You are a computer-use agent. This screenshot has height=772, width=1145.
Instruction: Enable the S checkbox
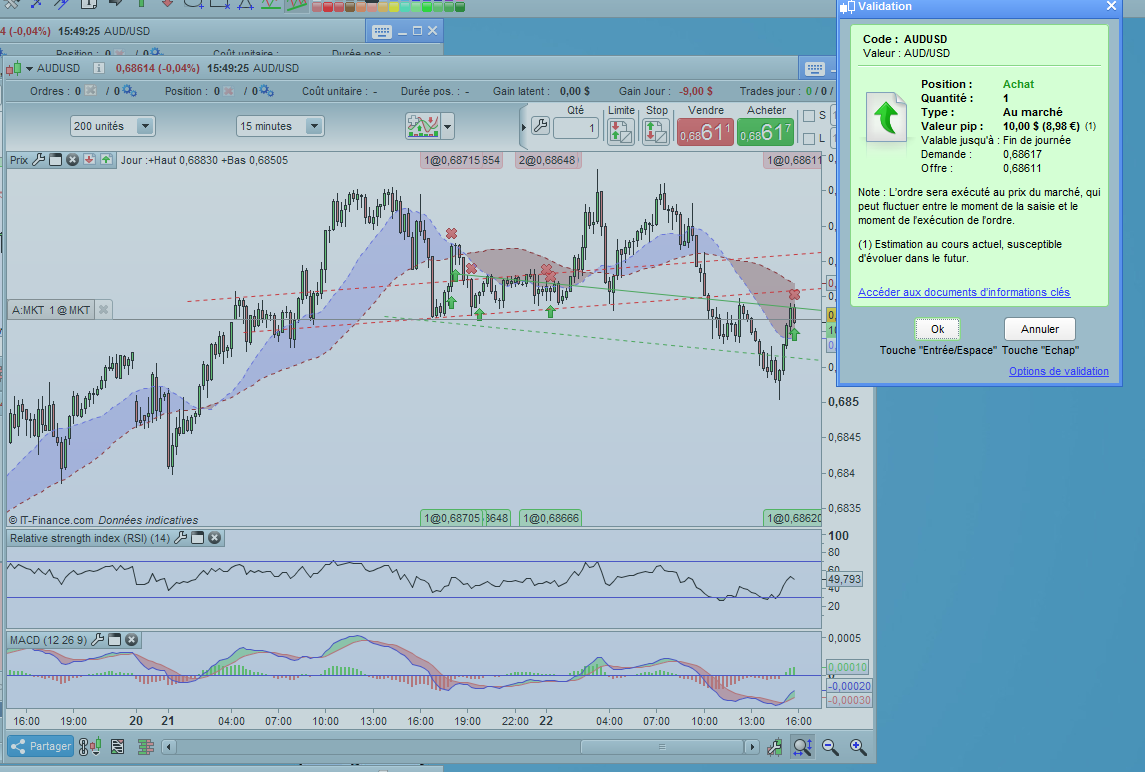tap(808, 116)
